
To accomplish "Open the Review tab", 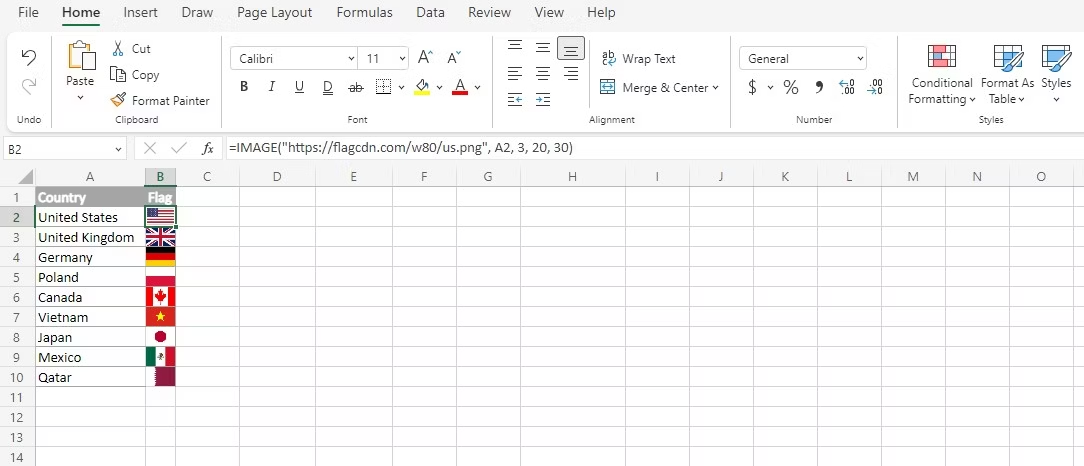I will pos(489,12).
